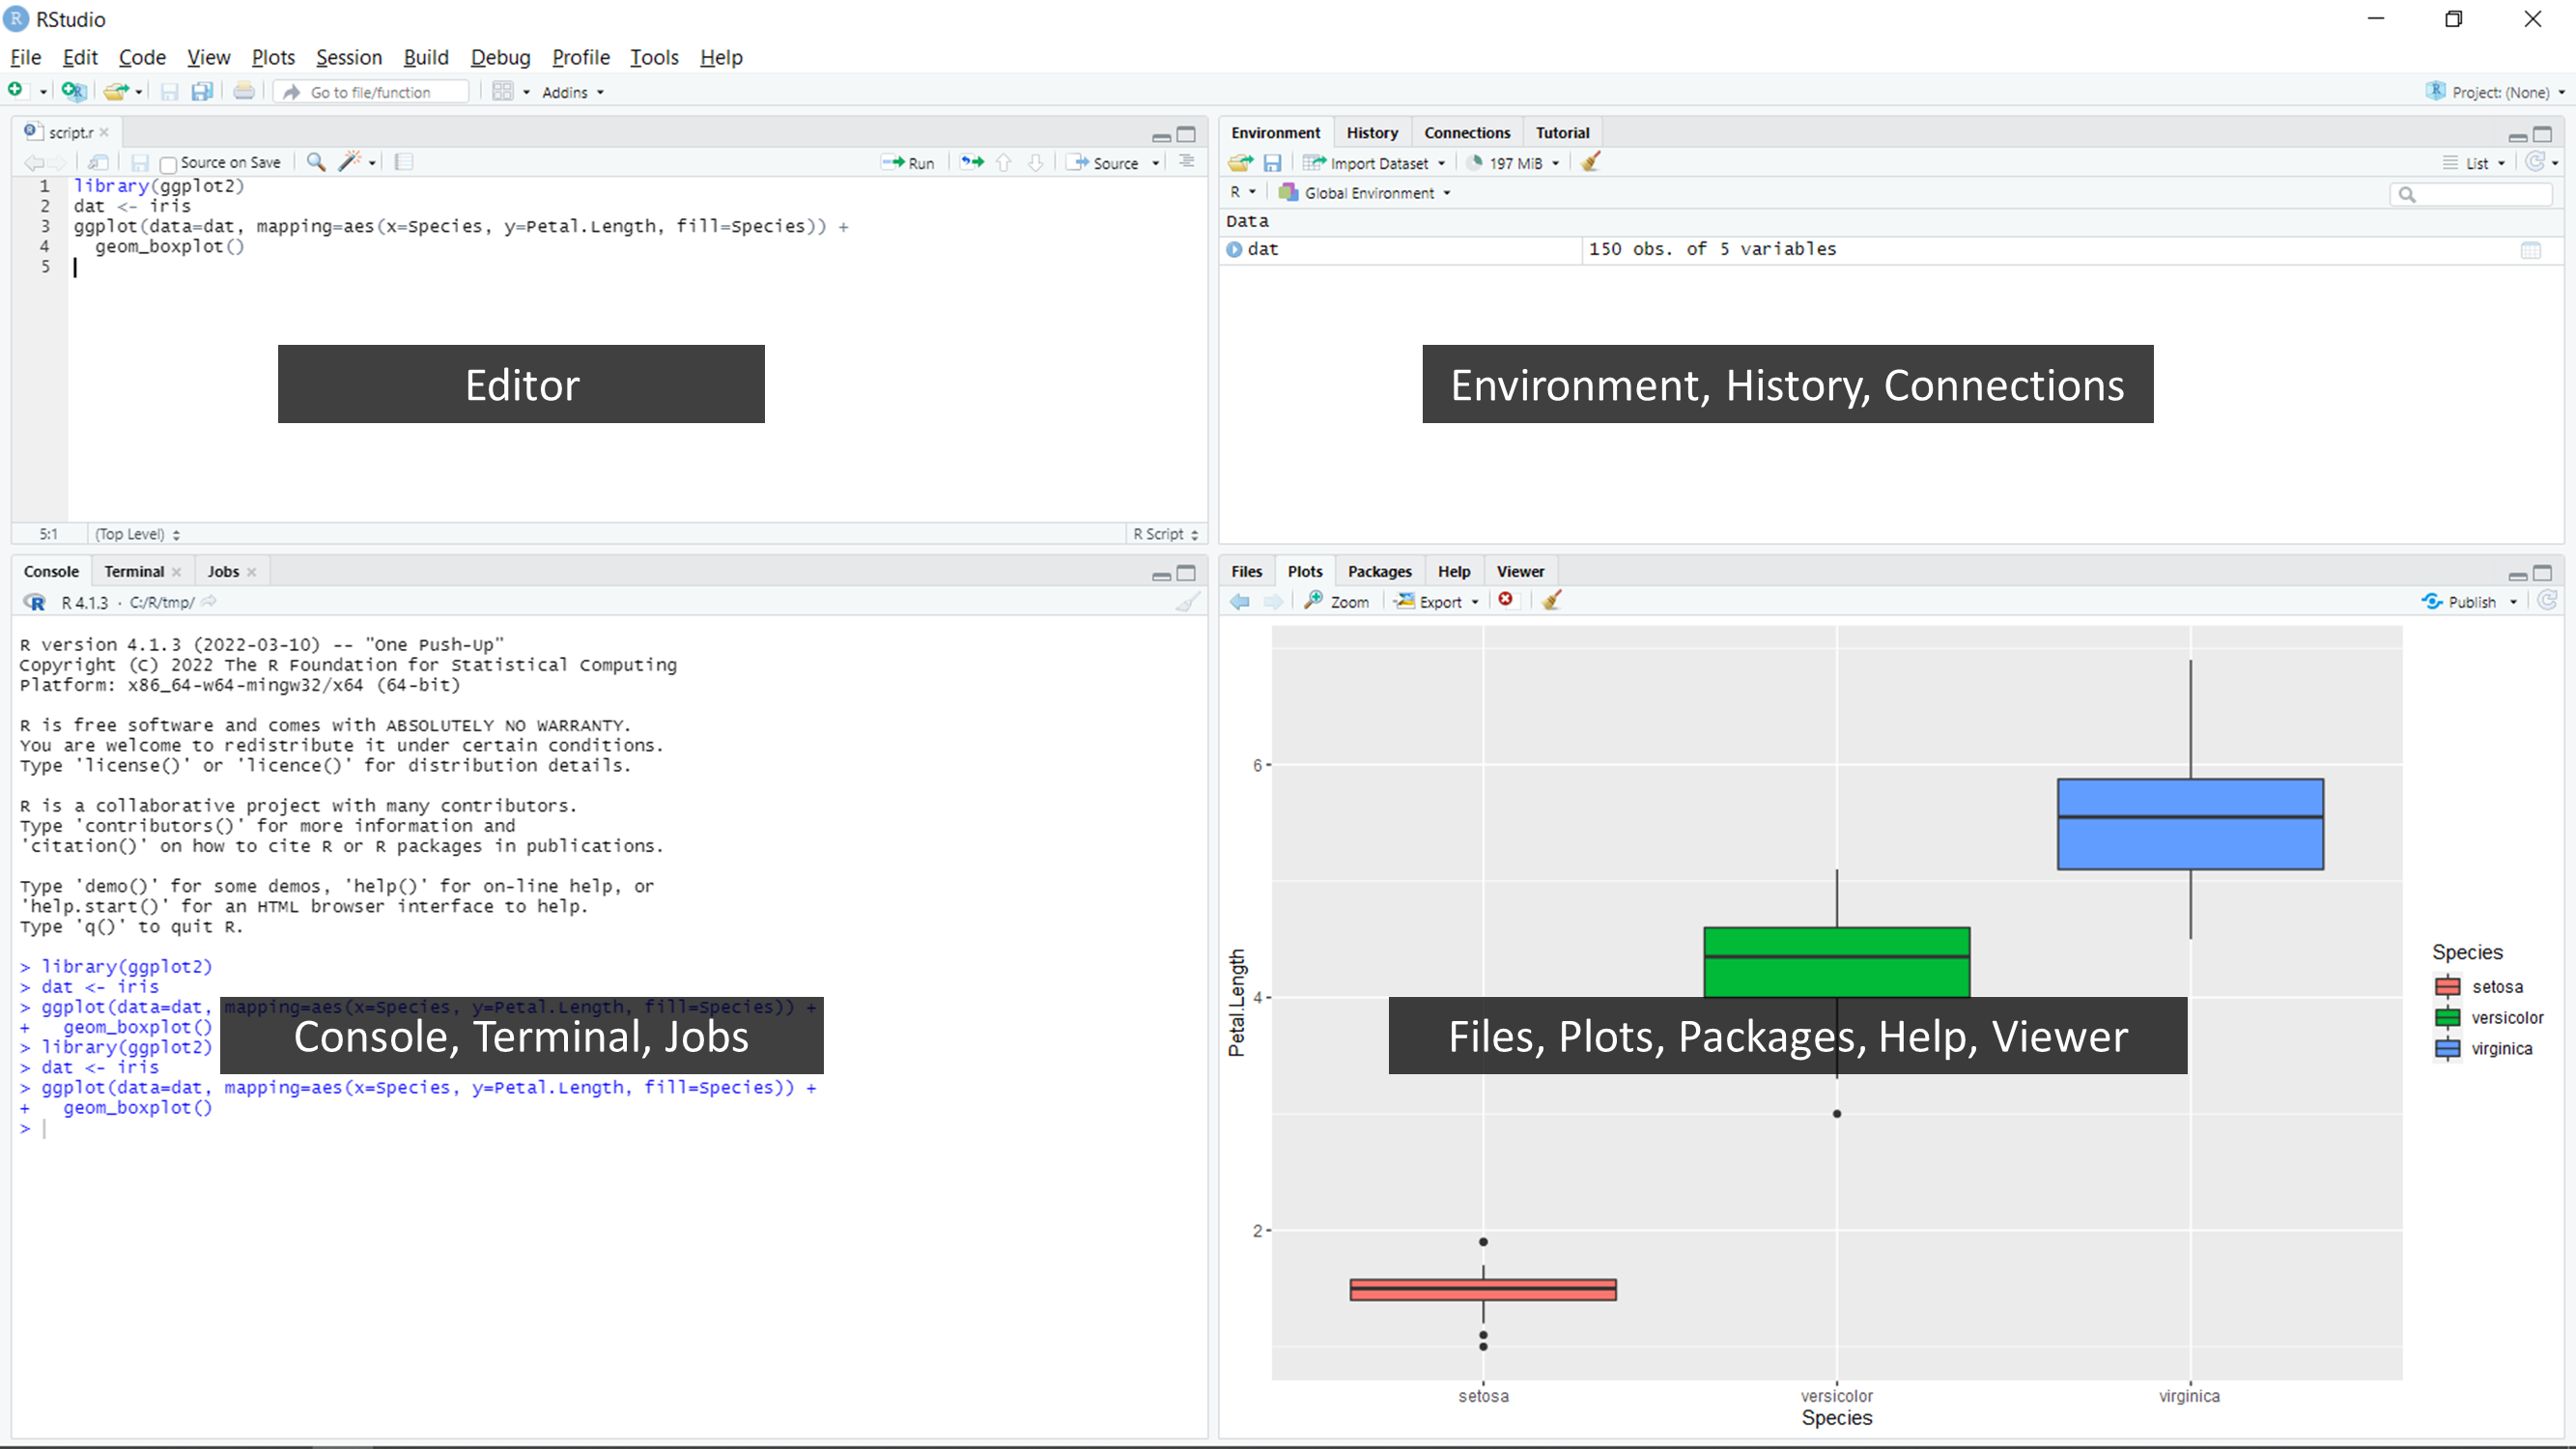Click the Run button in editor

(908, 163)
